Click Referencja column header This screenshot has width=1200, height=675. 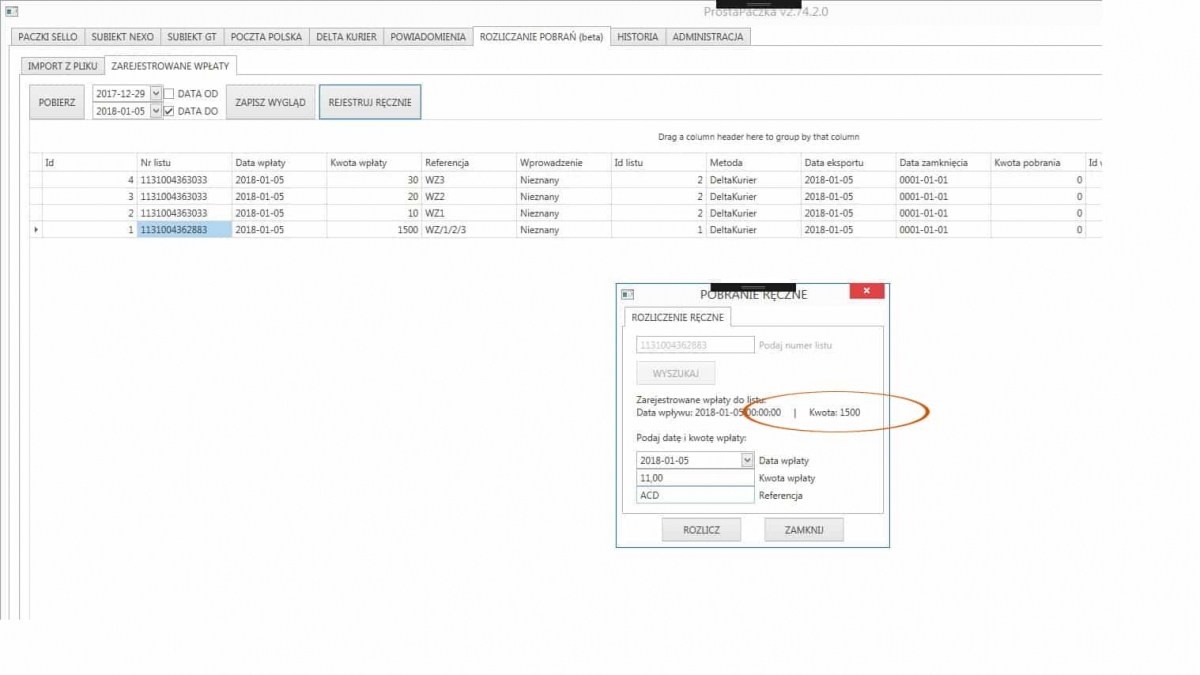(468, 162)
